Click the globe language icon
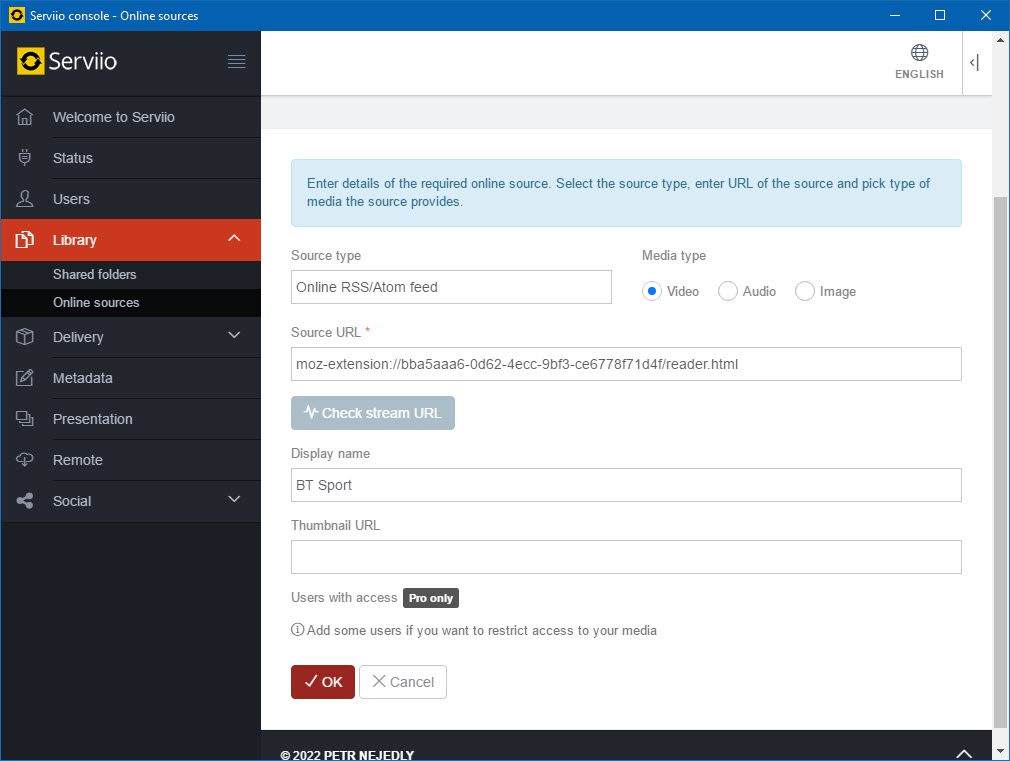Viewport: 1010px width, 761px height. (x=919, y=53)
